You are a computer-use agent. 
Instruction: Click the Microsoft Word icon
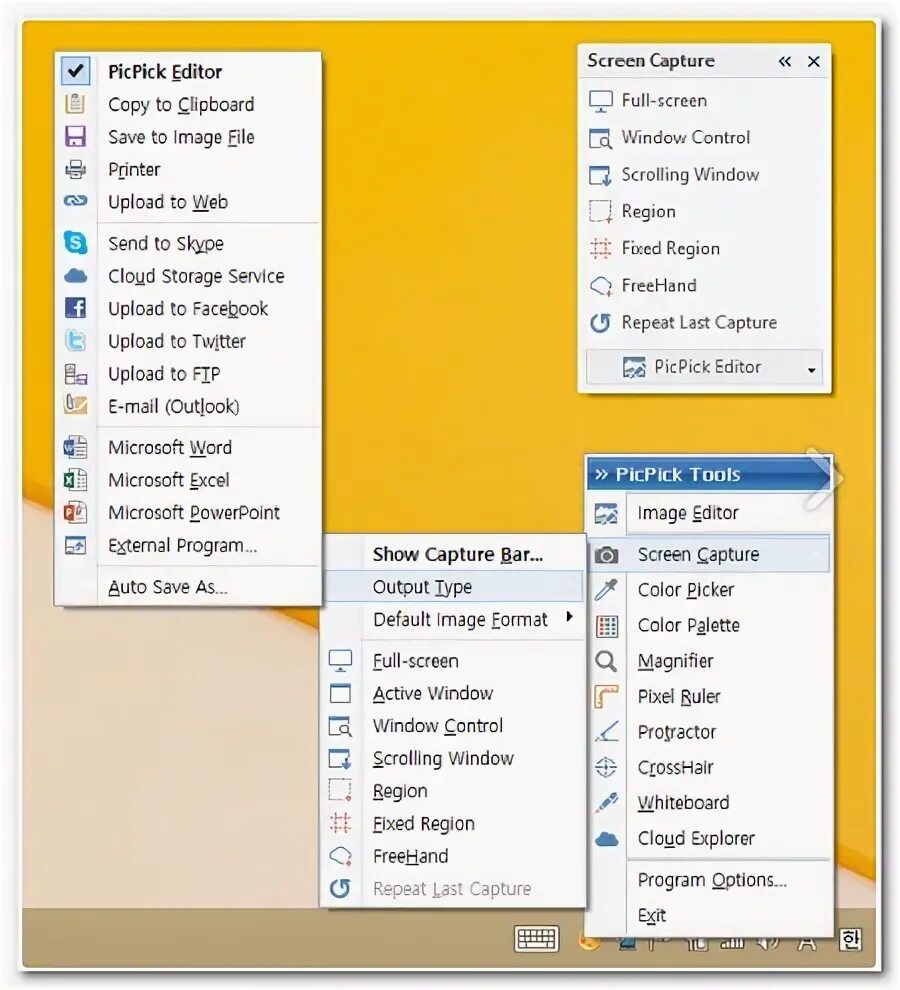click(x=75, y=447)
